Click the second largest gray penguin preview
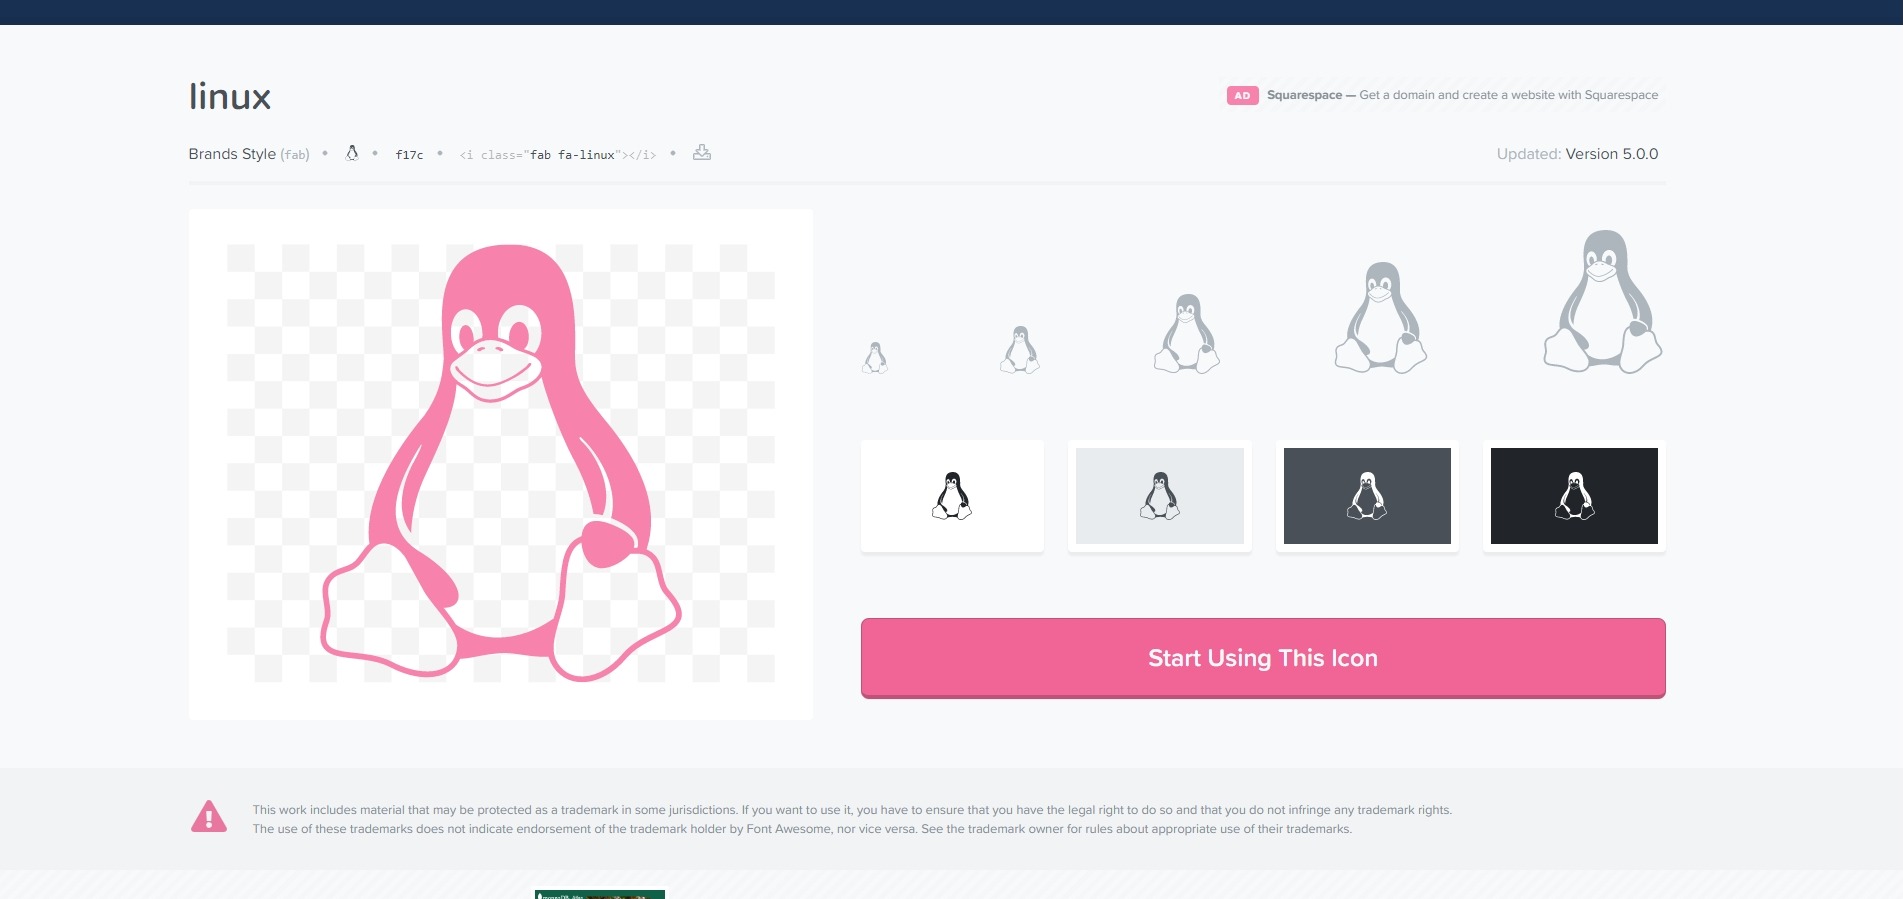This screenshot has height=899, width=1903. point(1381,318)
